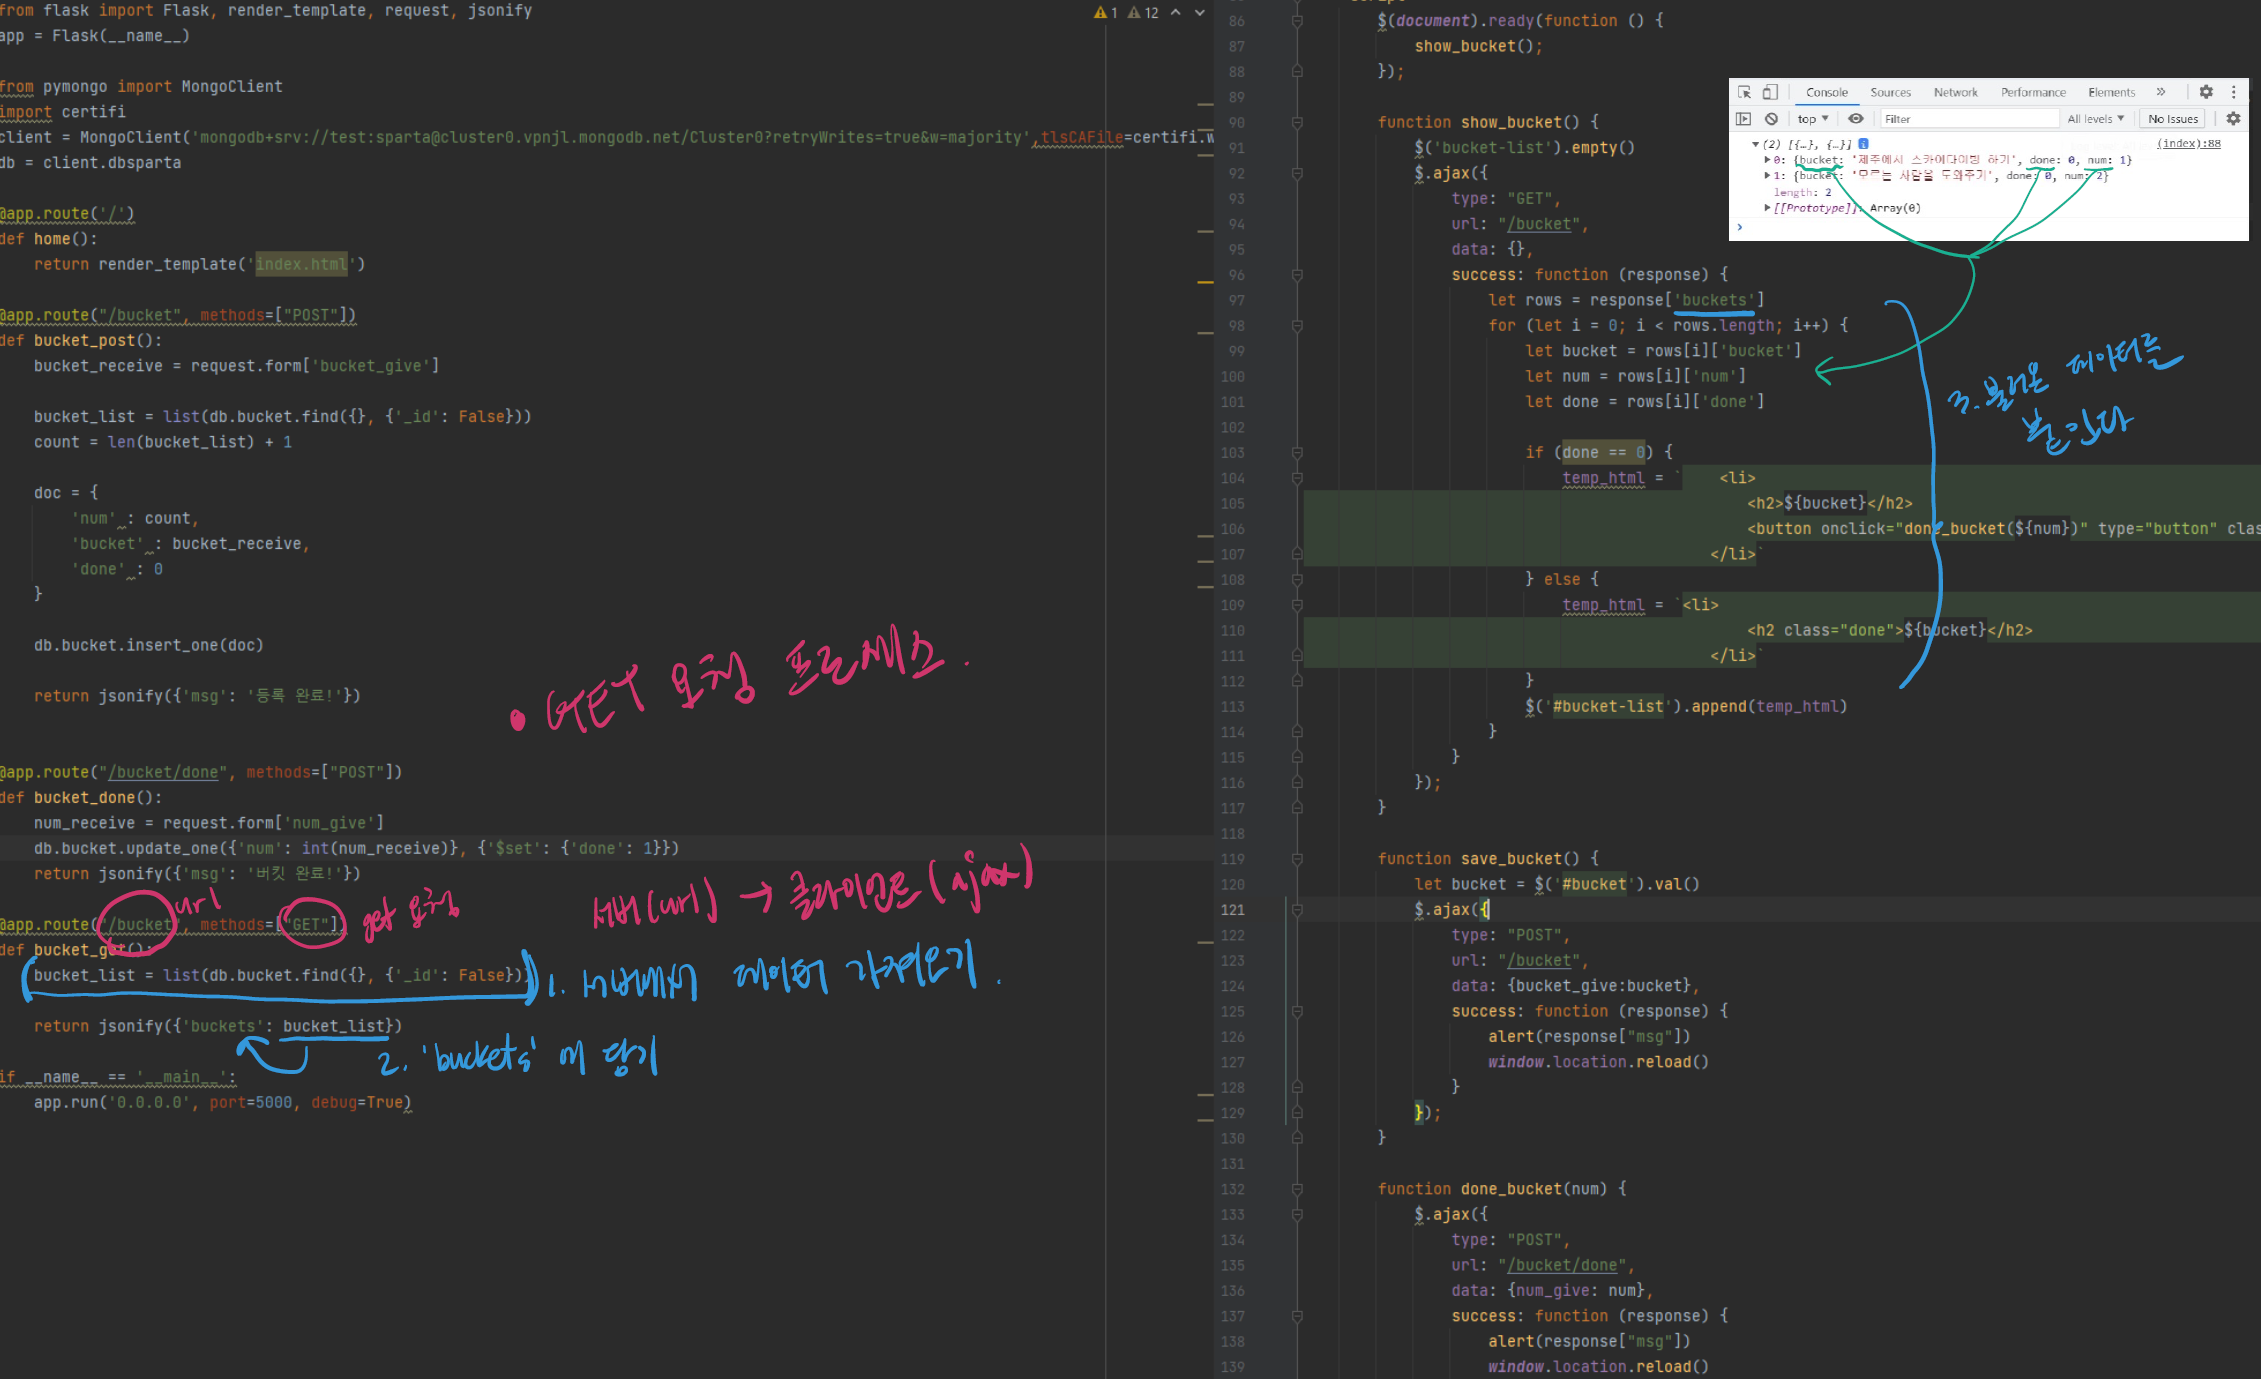Expand the [[Prototype]] Array entry
Viewport: 2261px width, 1379px height.
1767,208
